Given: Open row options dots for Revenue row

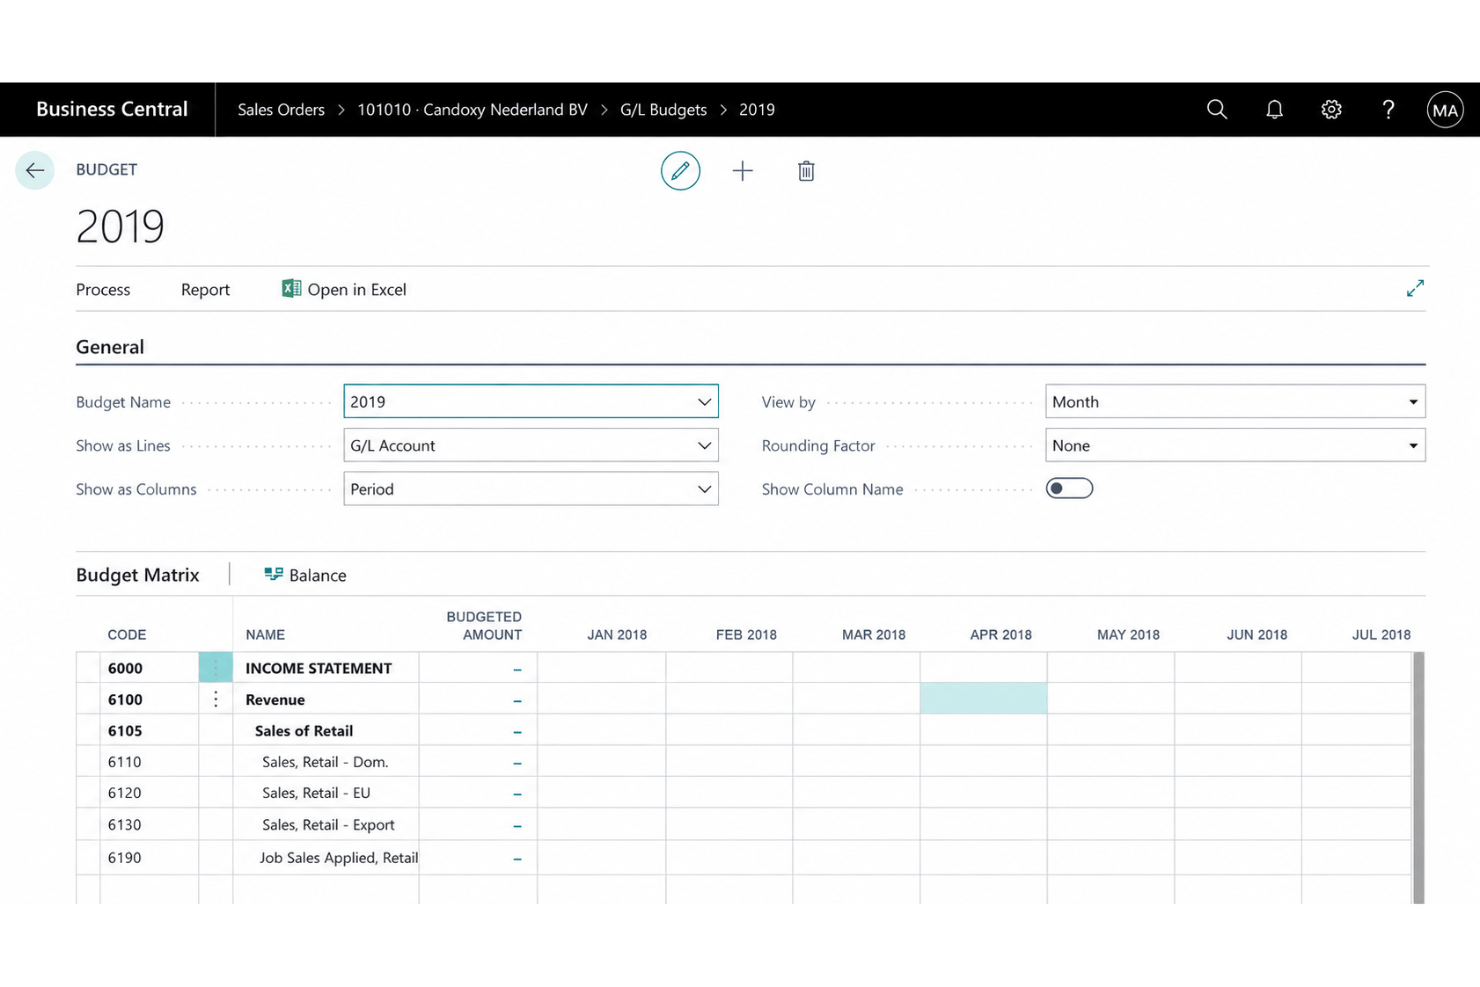Looking at the screenshot, I should tap(215, 699).
